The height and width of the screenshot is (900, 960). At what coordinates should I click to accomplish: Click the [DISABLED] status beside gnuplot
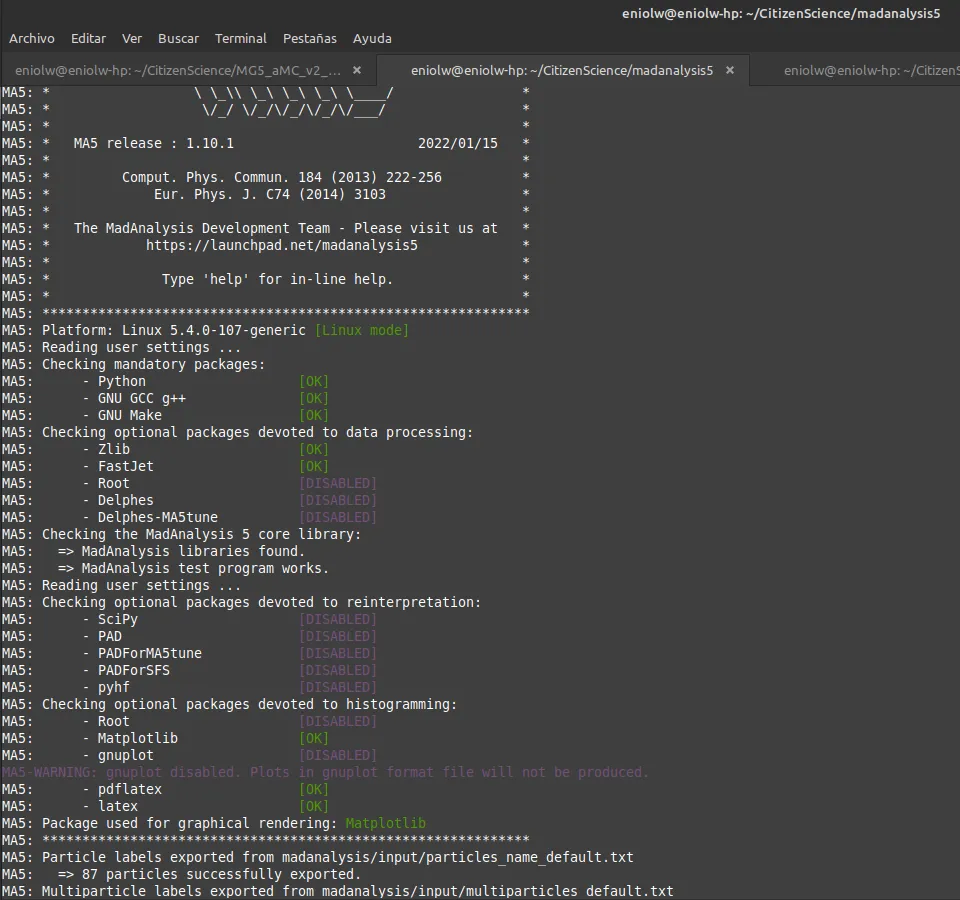pyautogui.click(x=338, y=756)
